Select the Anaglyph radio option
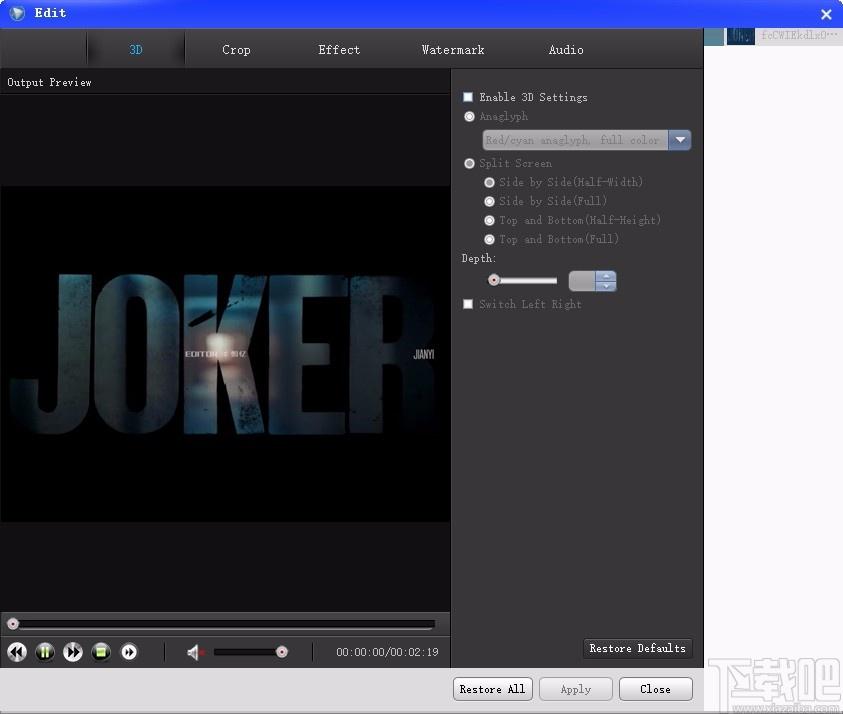This screenshot has height=714, width=843. point(469,116)
